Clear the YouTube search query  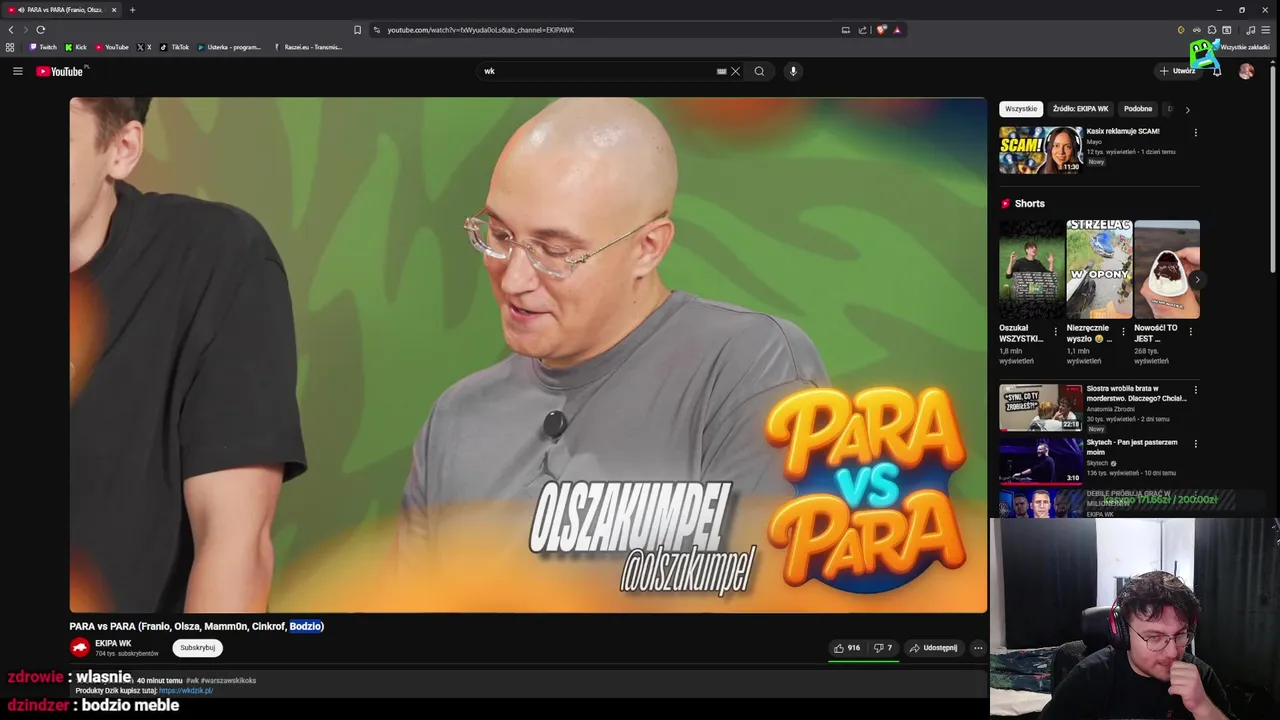[x=735, y=71]
